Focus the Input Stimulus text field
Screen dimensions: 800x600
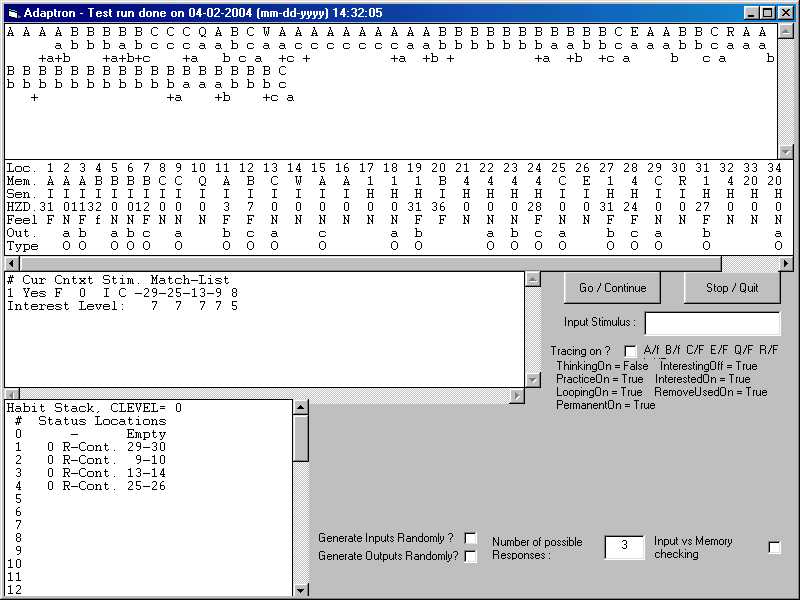pos(712,323)
